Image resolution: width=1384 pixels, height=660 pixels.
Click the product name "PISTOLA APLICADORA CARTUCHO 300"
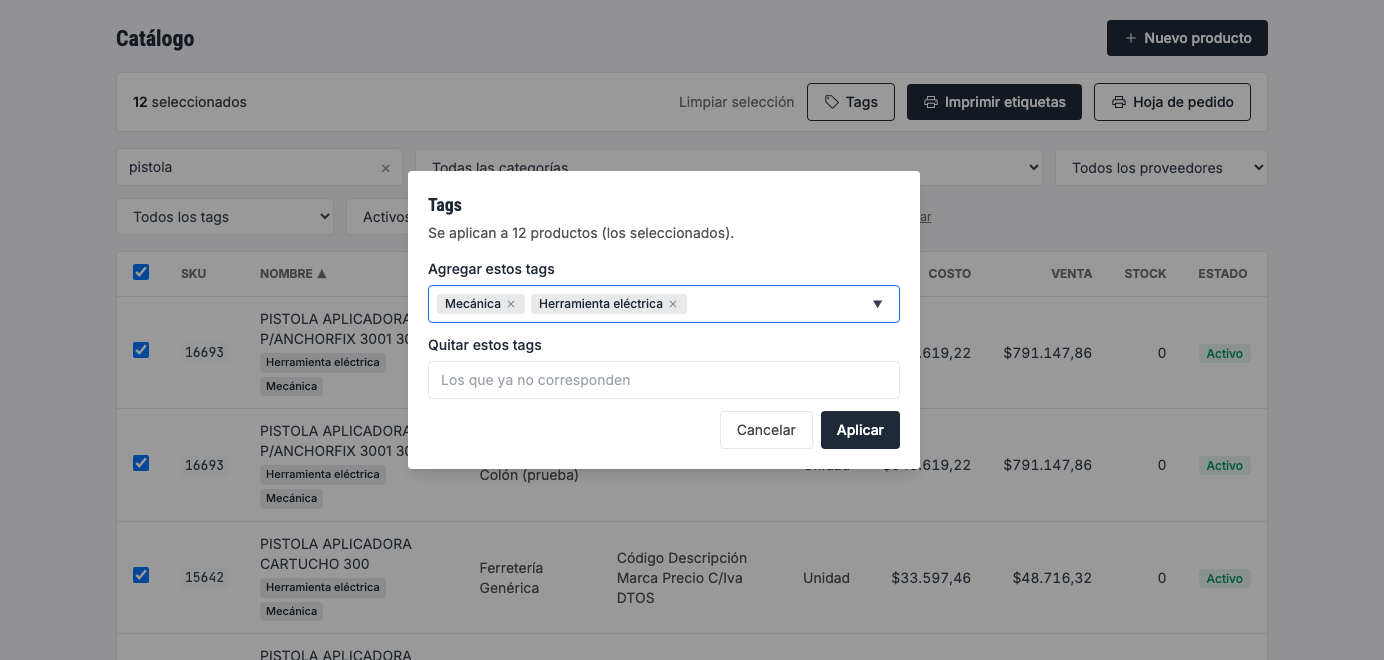336,554
